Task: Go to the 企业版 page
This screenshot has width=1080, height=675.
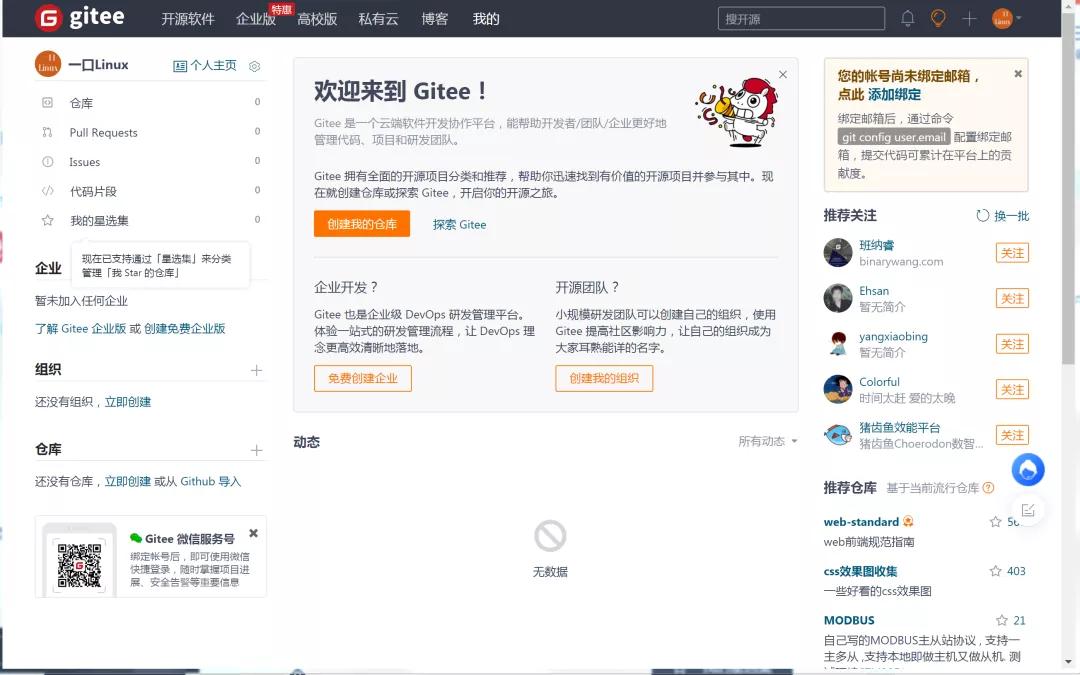Action: coord(256,19)
